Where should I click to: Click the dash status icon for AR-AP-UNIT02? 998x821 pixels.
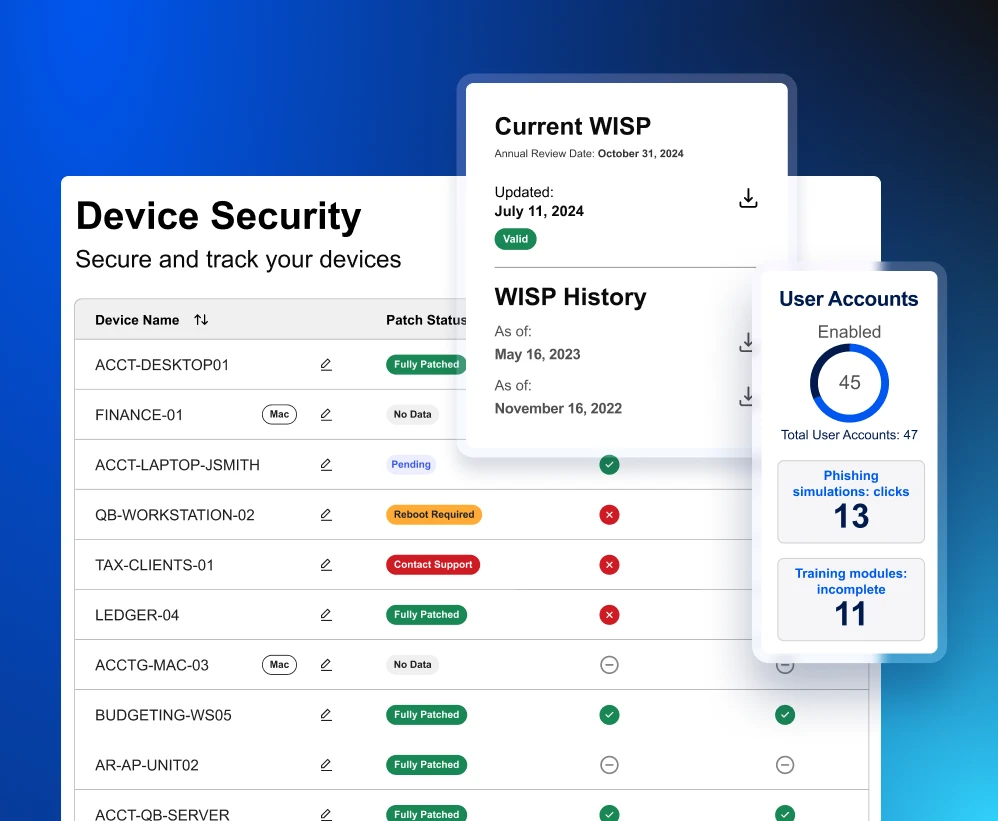click(609, 764)
